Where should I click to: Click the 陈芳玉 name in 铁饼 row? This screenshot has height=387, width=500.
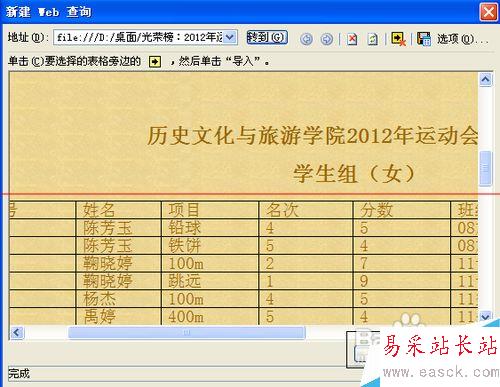(107, 246)
